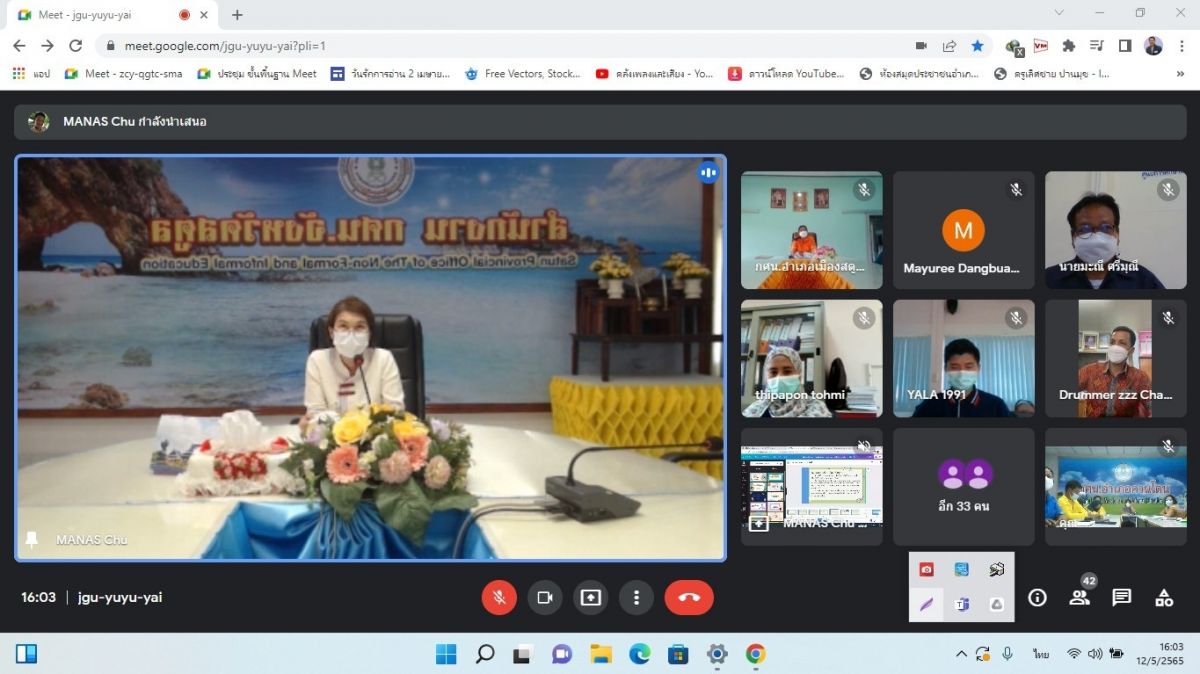Show the participants list with 42 people
The height and width of the screenshot is (674, 1200).
(x=1080, y=597)
